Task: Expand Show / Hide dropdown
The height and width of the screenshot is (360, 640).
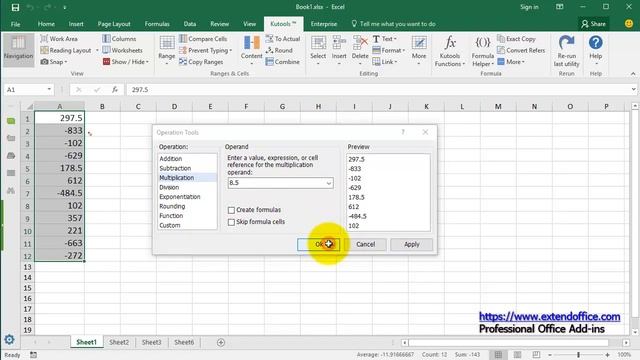Action: tap(147, 62)
